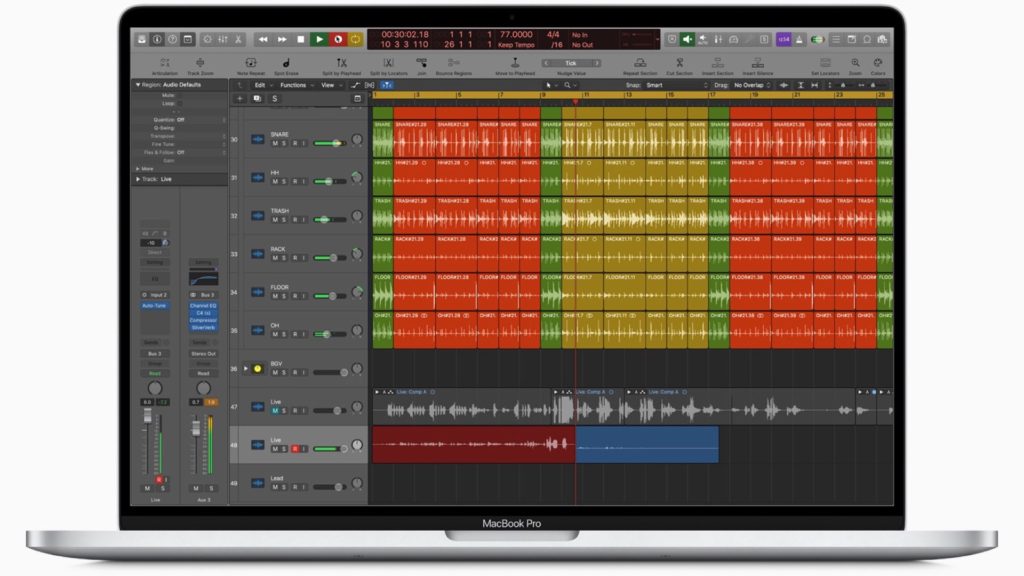Click the Spot Erase toolbar icon
The height and width of the screenshot is (576, 1024).
click(x=286, y=63)
